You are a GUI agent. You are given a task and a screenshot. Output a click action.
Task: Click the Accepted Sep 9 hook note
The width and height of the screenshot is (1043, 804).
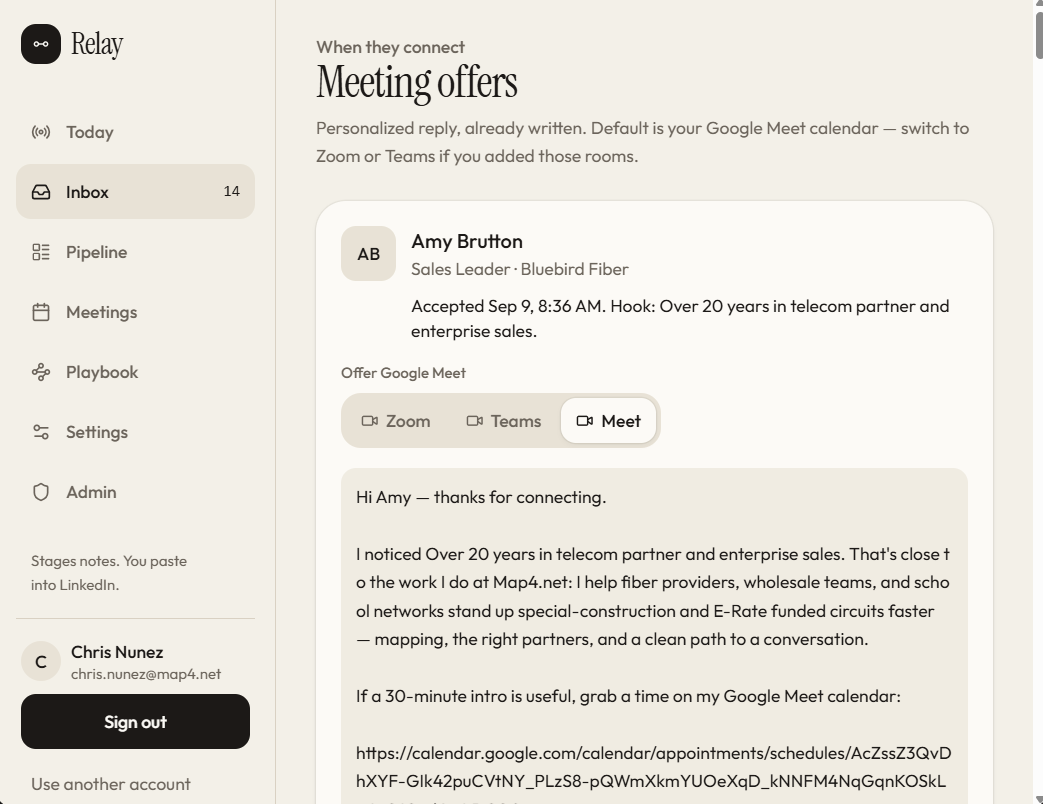[x=680, y=319]
